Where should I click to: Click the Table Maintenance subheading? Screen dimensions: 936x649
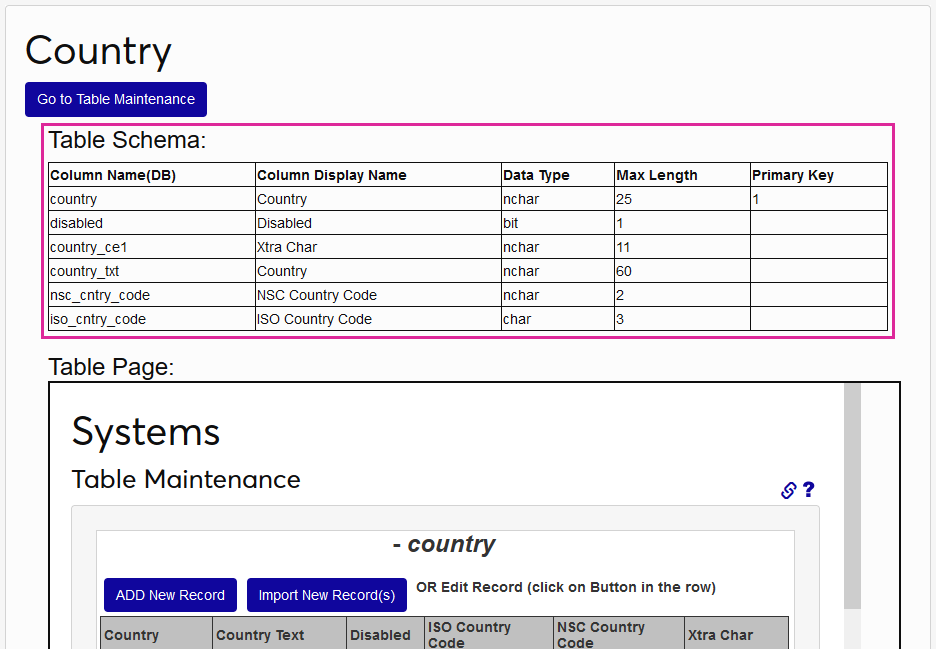point(186,480)
